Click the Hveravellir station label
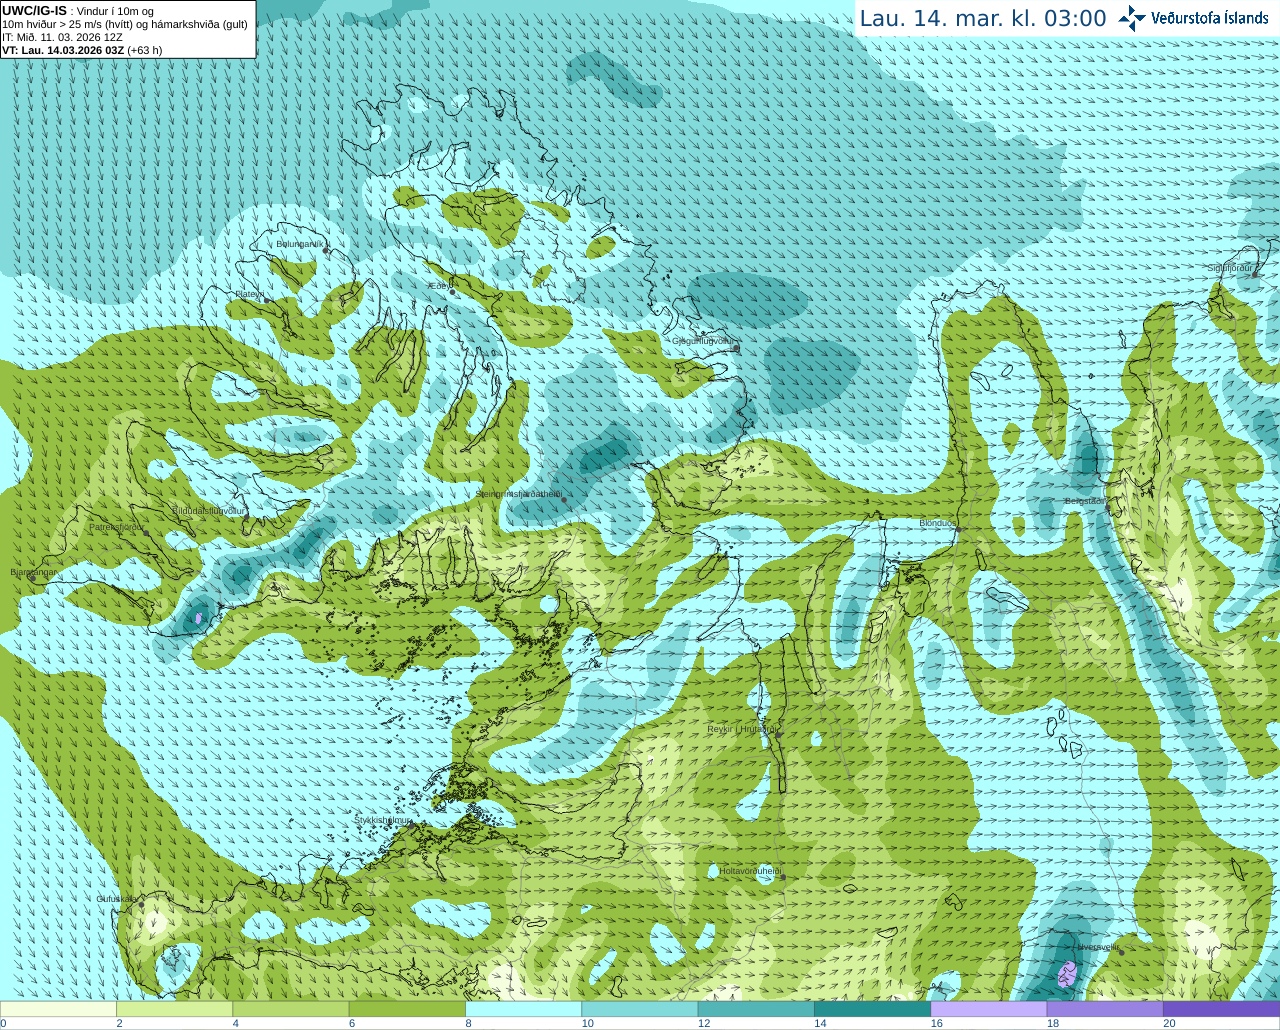1280x1030 pixels. click(1097, 946)
